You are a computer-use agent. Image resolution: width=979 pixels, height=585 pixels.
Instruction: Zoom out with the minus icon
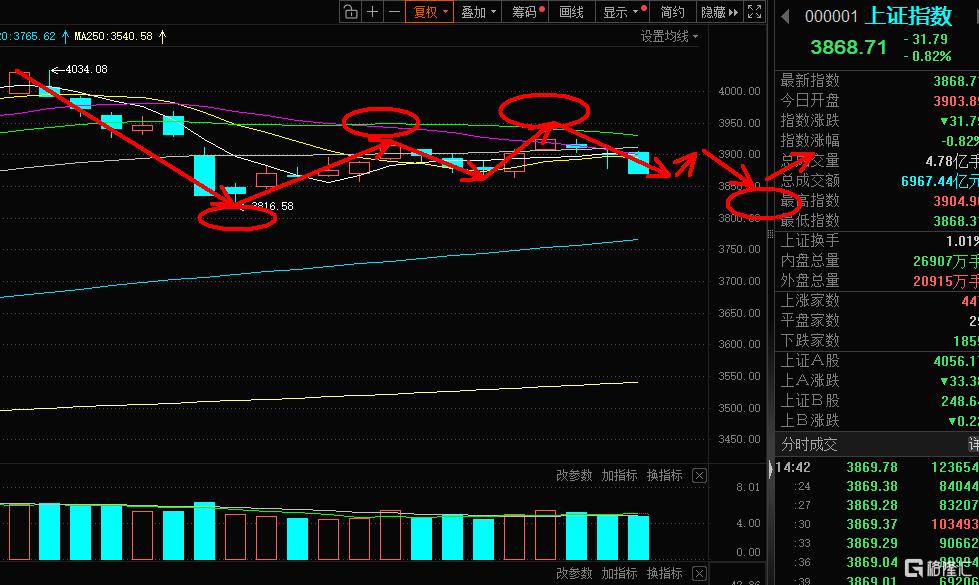coord(394,12)
